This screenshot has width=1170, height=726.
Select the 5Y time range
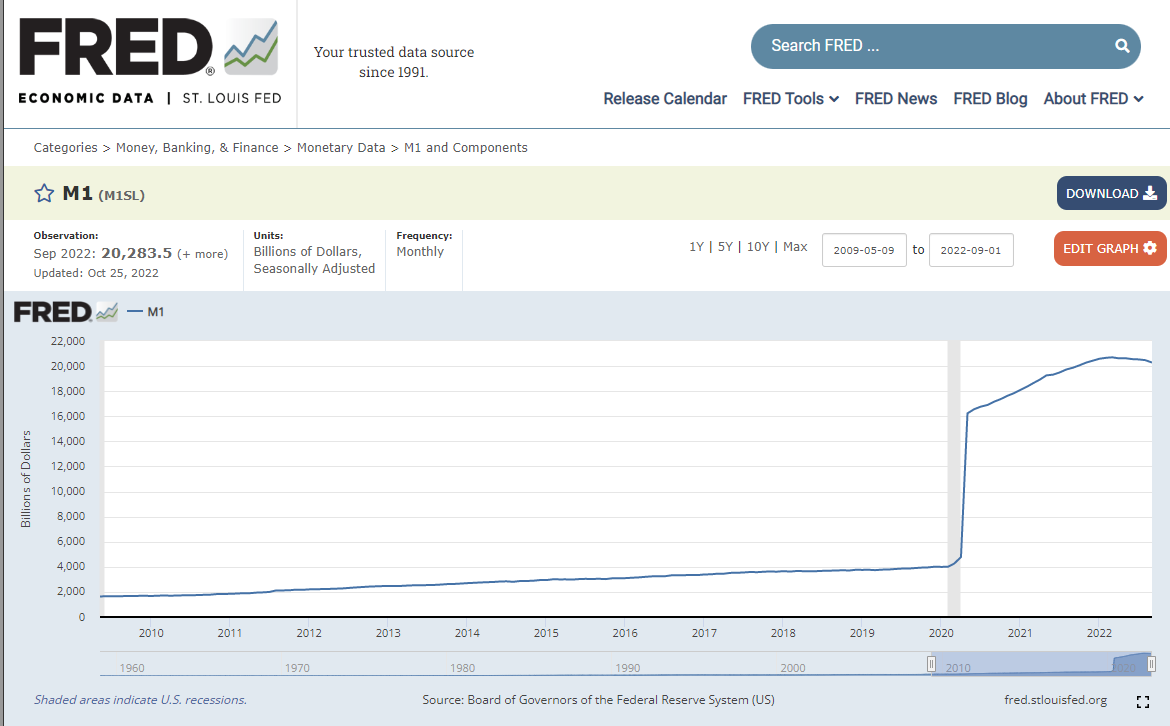[725, 247]
